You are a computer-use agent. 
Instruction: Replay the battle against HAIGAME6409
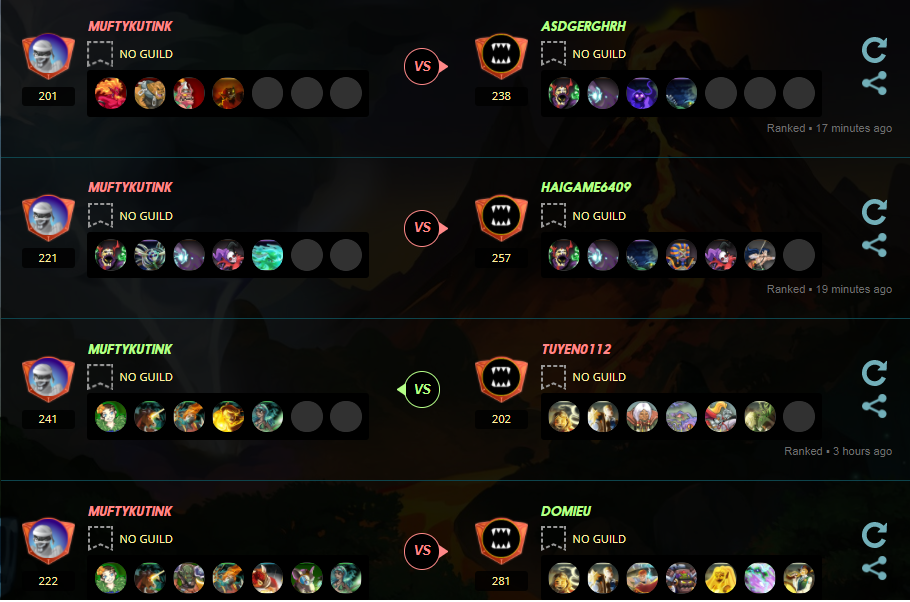point(874,212)
